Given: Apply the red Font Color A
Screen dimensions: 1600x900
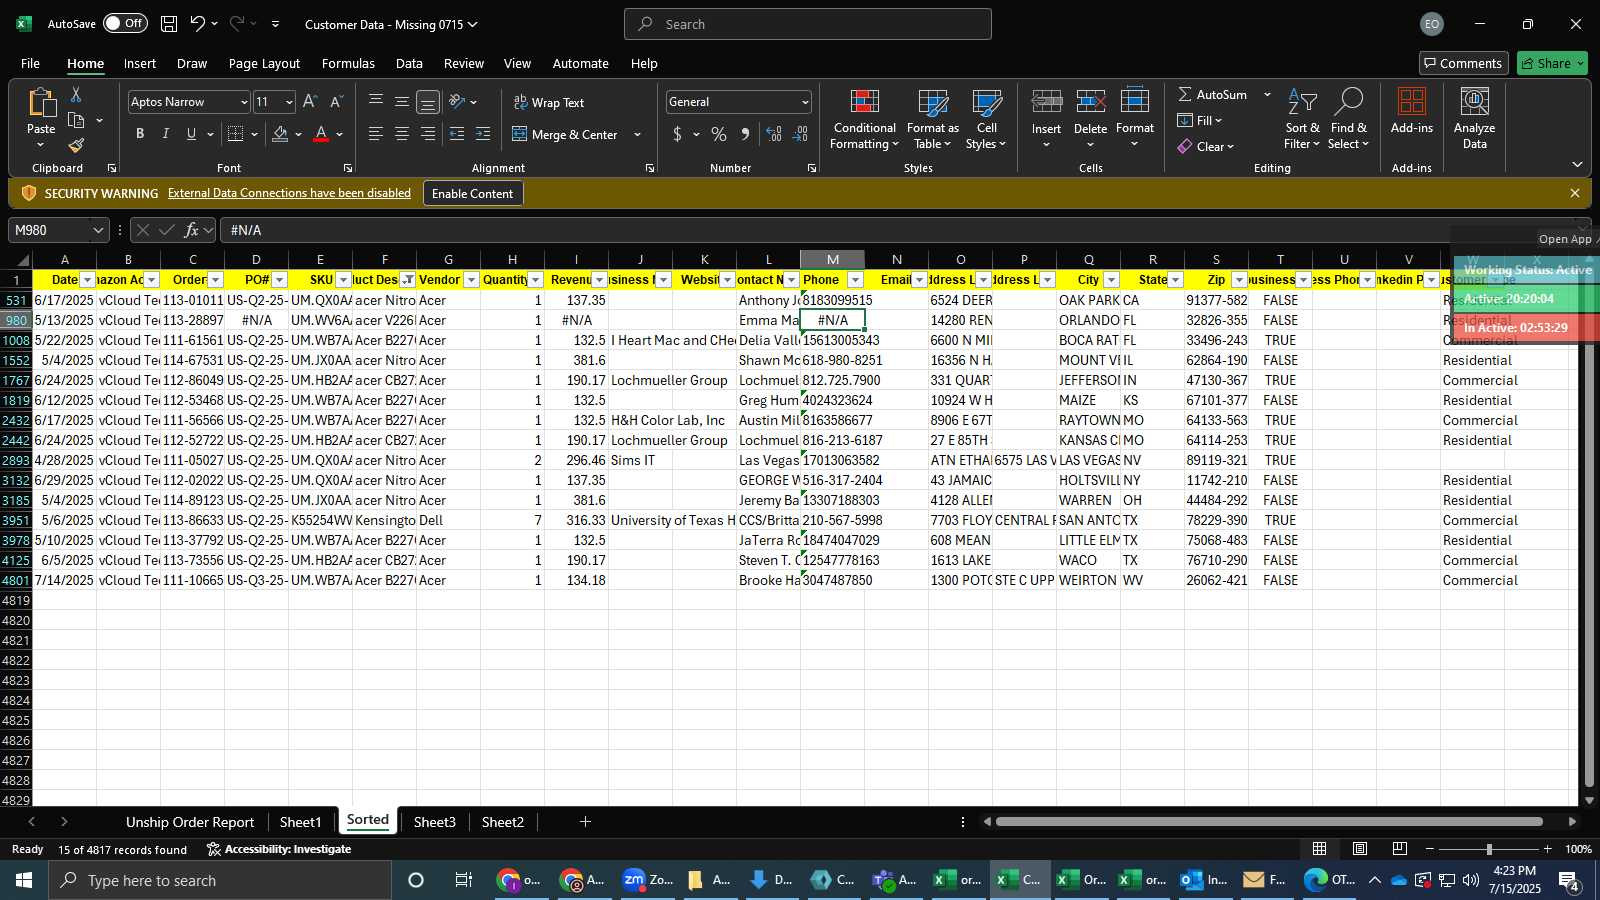Looking at the screenshot, I should (321, 134).
